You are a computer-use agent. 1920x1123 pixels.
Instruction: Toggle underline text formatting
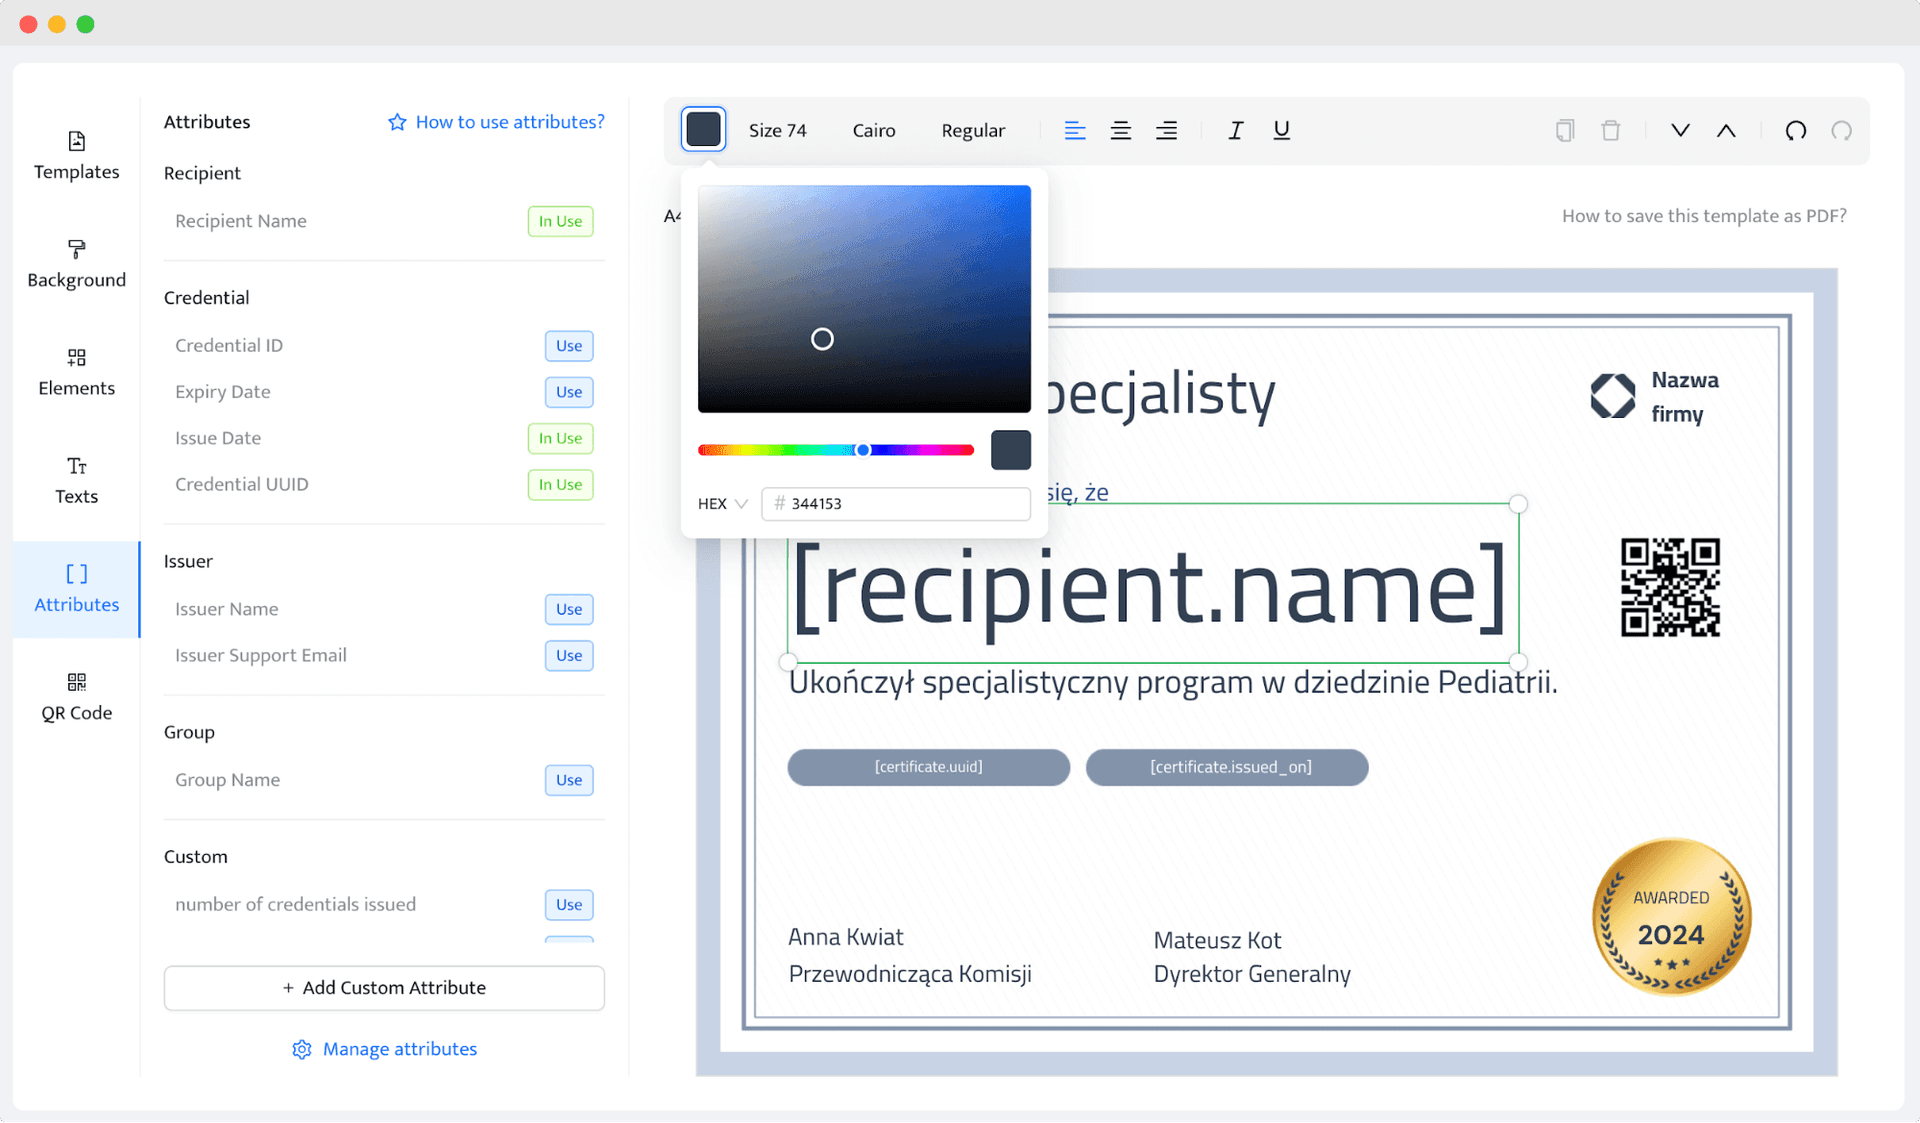click(1281, 130)
